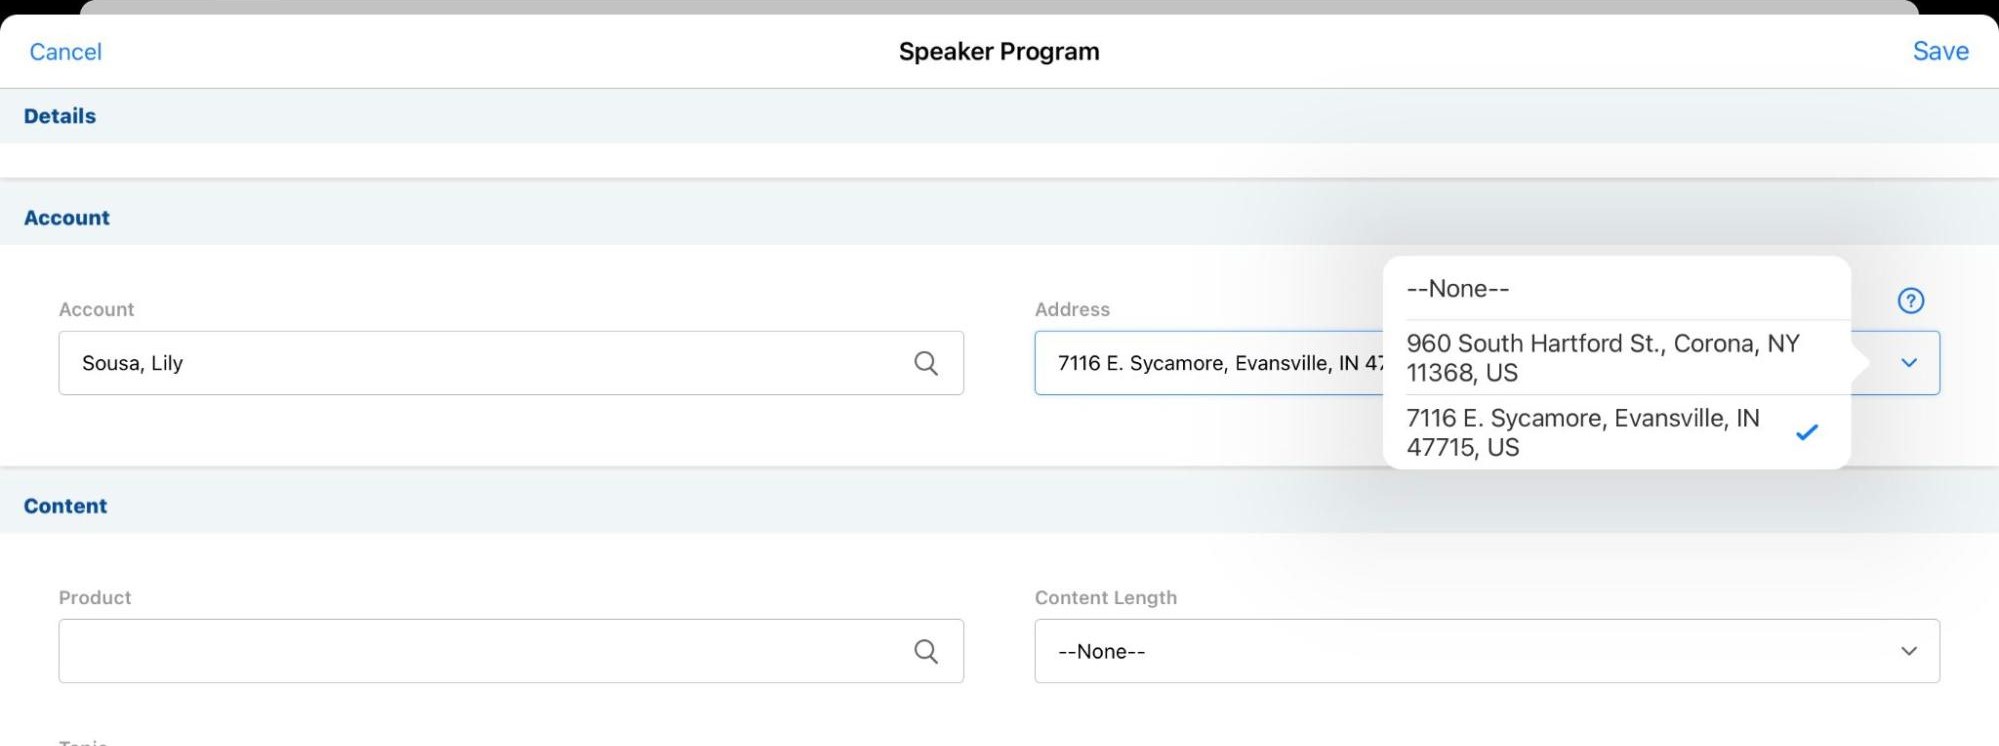Tap Cancel to discard the Speaker Program

(x=66, y=52)
